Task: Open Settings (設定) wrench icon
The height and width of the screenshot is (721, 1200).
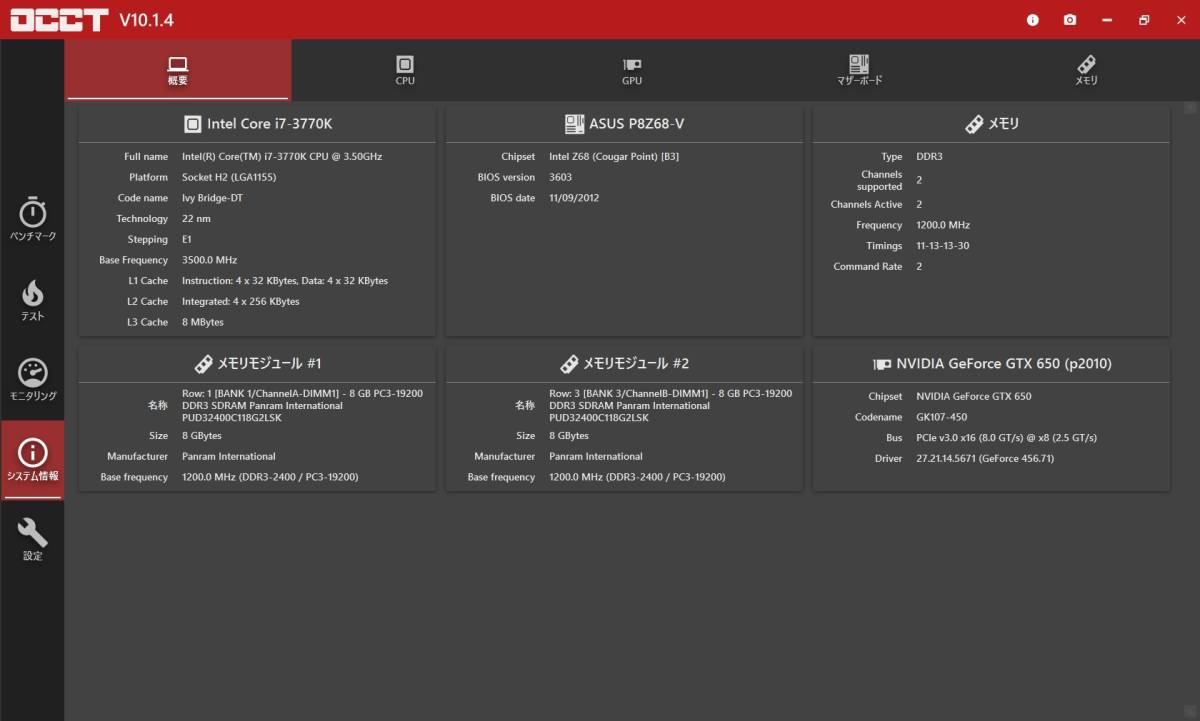Action: click(x=33, y=539)
